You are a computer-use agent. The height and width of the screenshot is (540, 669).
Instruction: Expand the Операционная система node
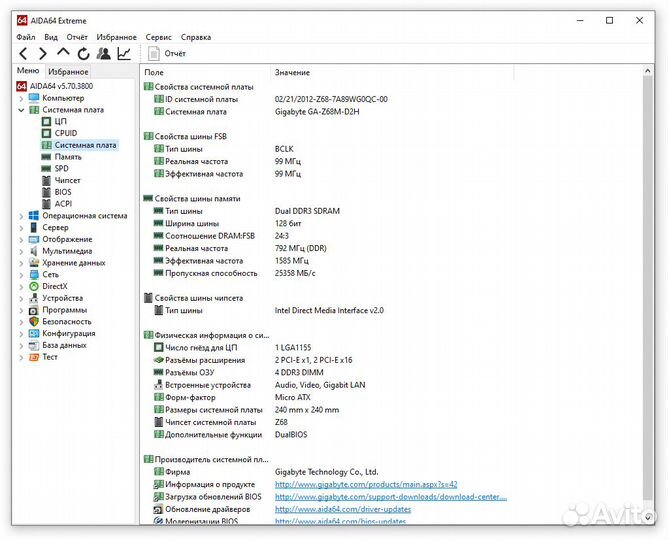21,215
